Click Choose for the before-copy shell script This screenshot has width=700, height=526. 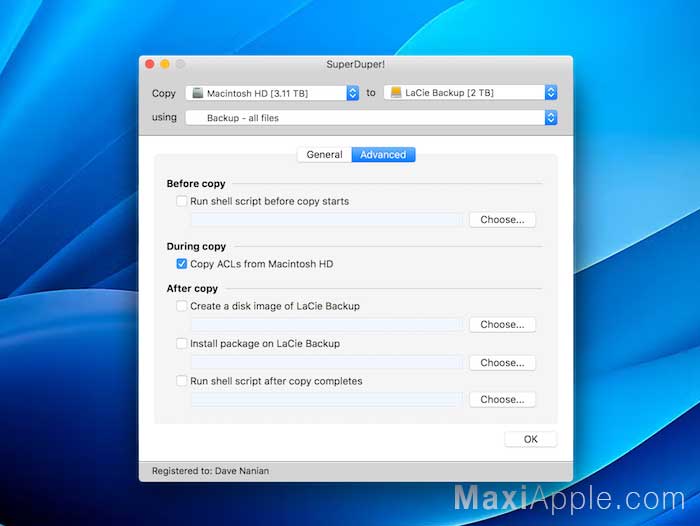click(502, 220)
